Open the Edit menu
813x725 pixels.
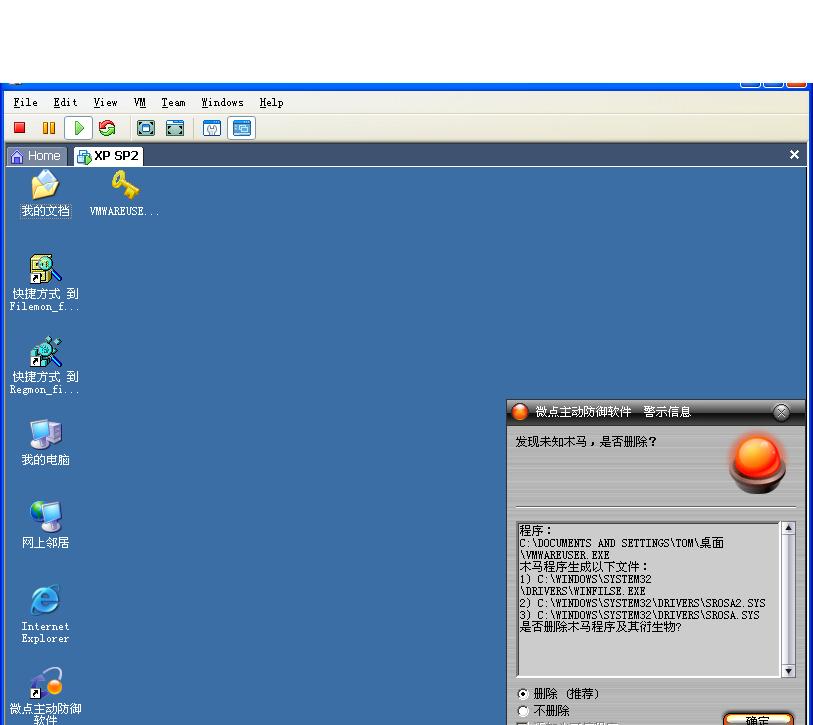point(65,102)
